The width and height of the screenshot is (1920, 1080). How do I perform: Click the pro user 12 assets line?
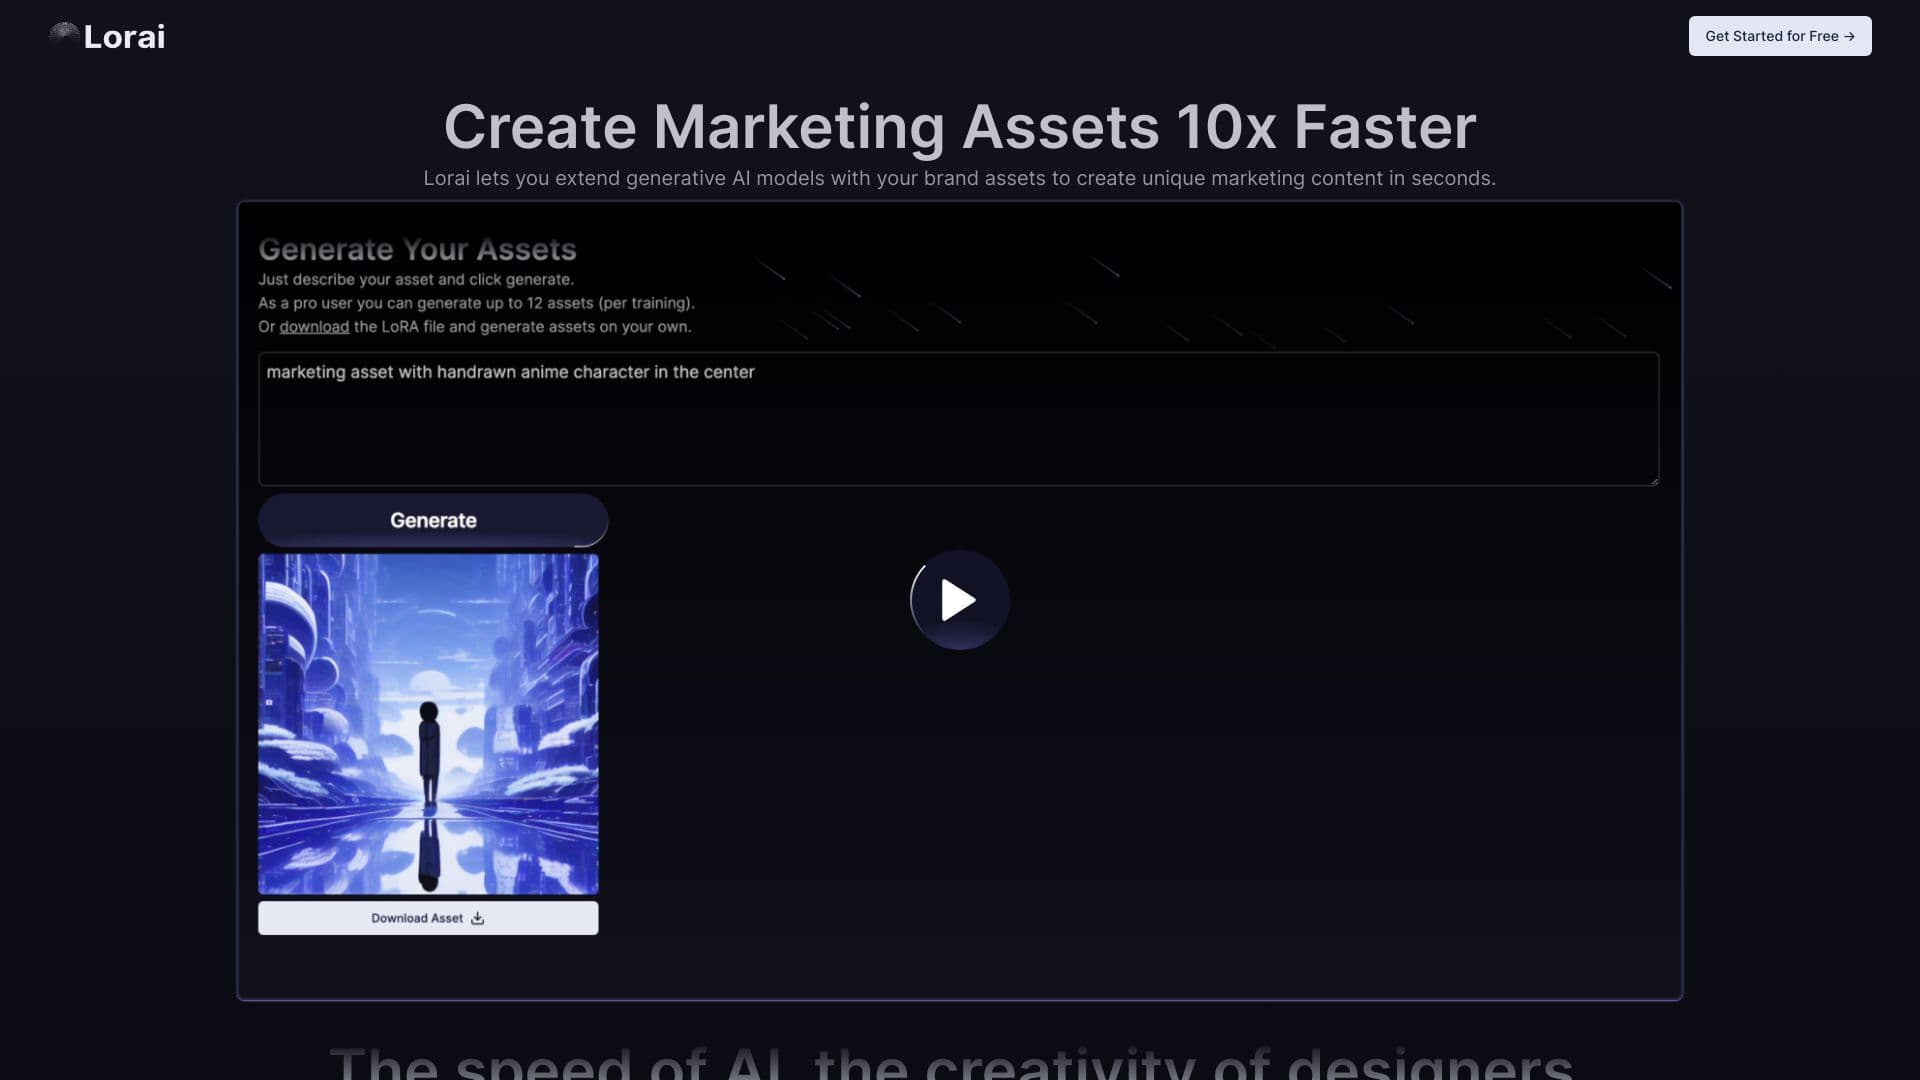point(476,303)
